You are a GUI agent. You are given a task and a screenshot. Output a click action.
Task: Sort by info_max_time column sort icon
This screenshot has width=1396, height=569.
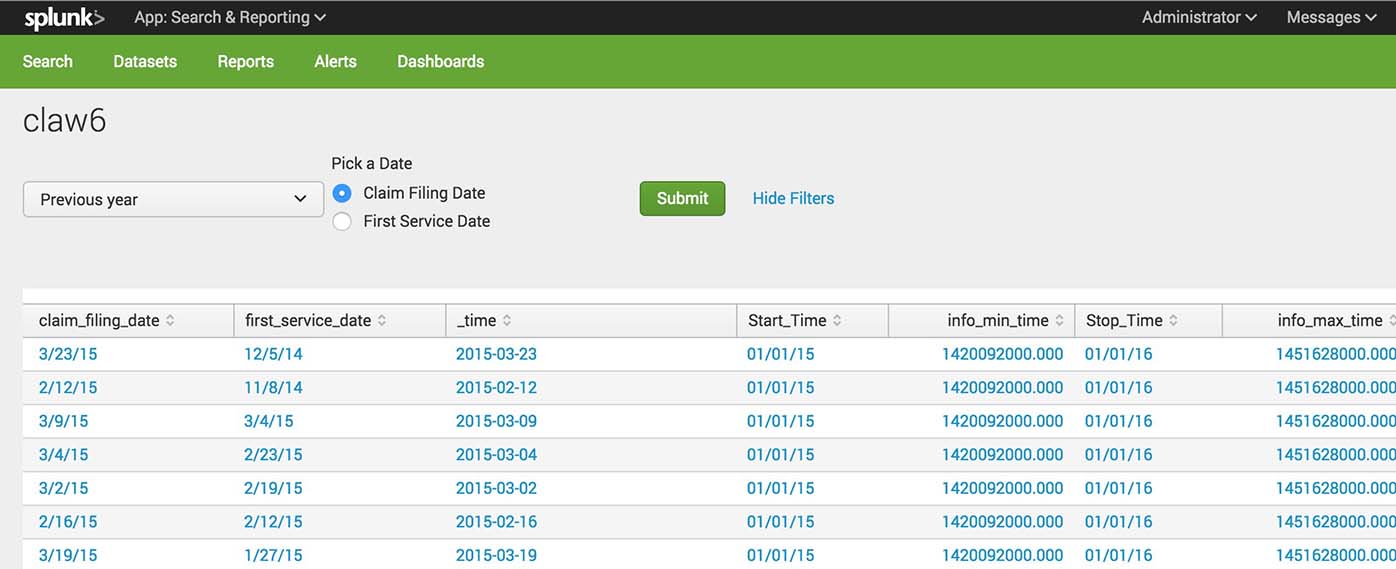coord(1391,321)
